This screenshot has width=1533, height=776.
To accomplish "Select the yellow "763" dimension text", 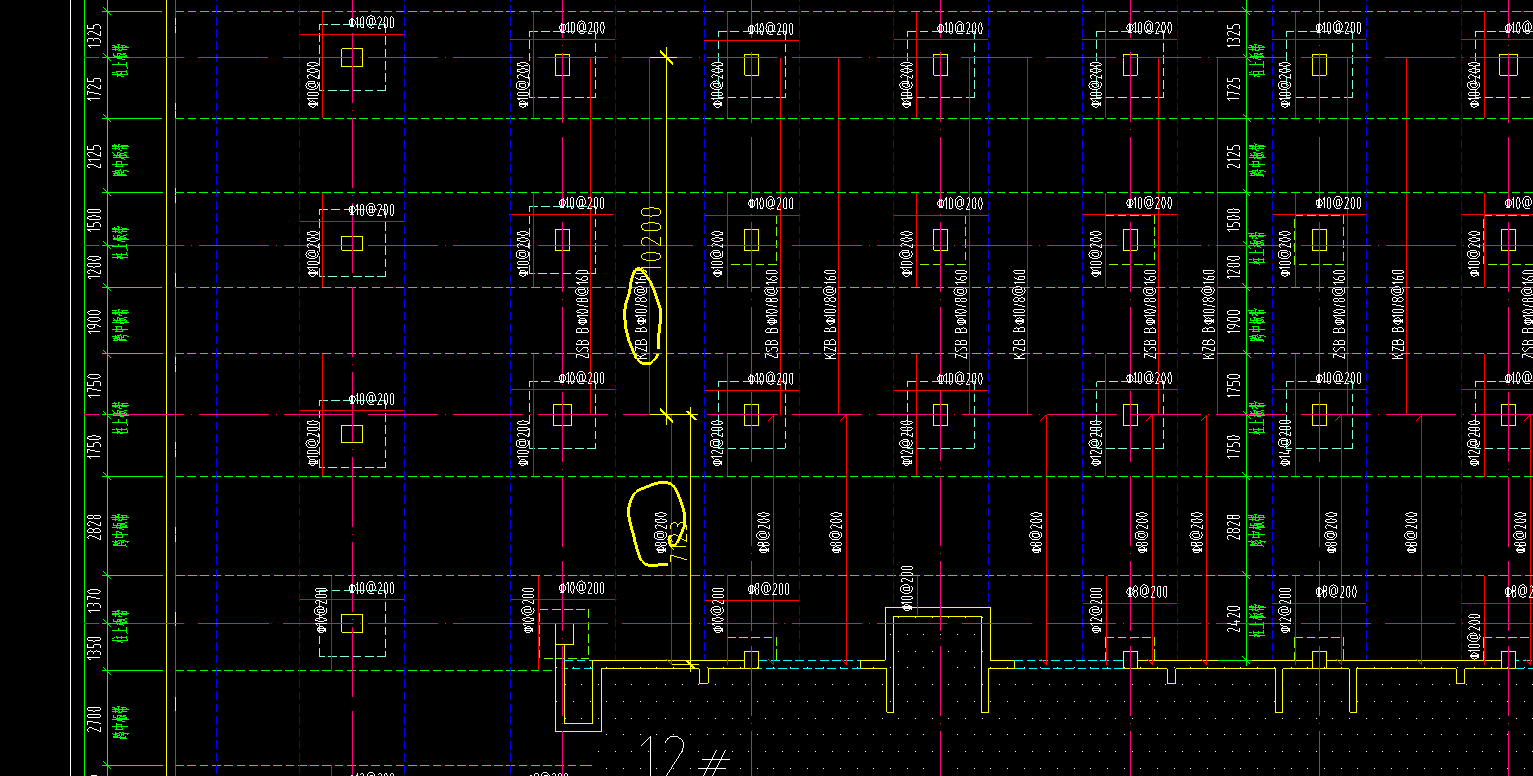I will coord(678,541).
